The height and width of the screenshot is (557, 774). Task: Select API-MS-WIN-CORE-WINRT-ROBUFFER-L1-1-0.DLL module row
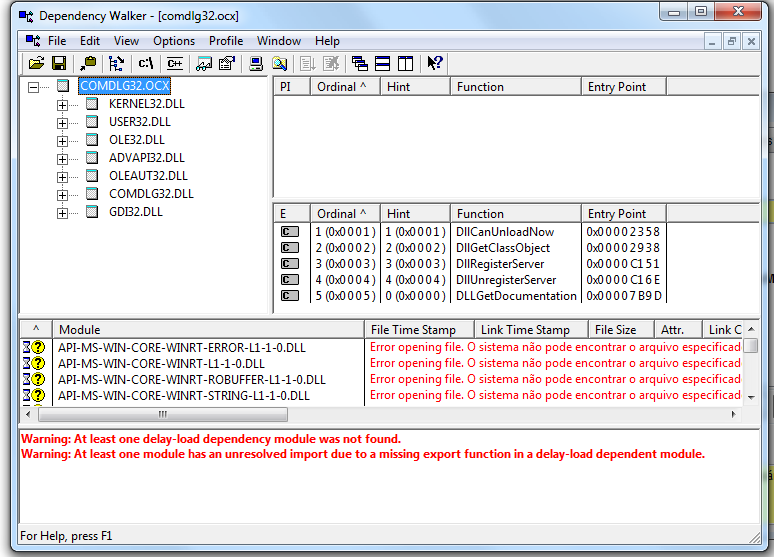tap(381, 380)
